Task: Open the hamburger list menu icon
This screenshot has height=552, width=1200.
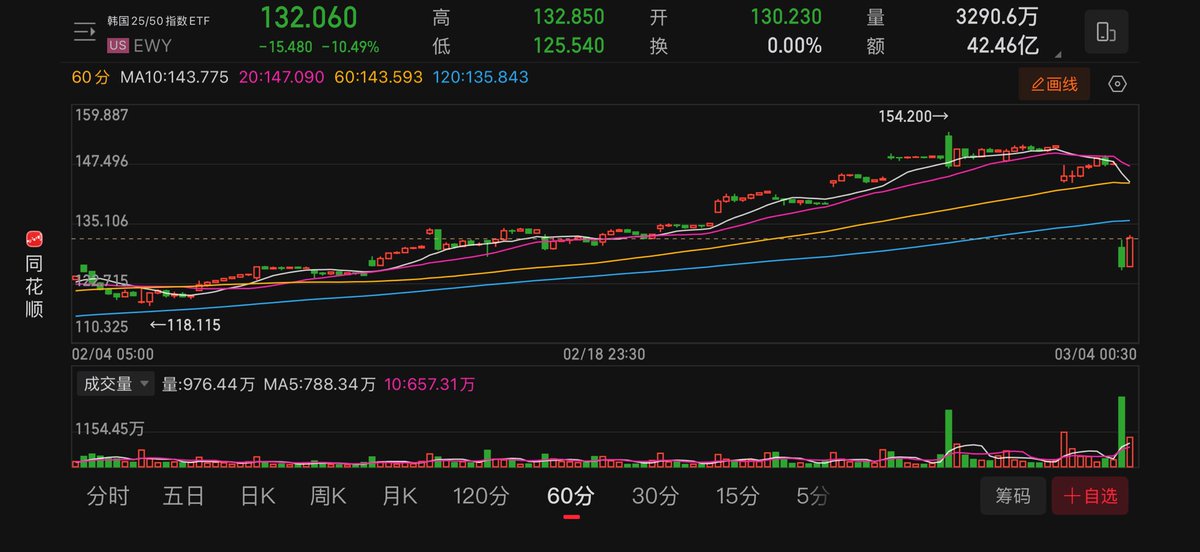Action: point(84,31)
